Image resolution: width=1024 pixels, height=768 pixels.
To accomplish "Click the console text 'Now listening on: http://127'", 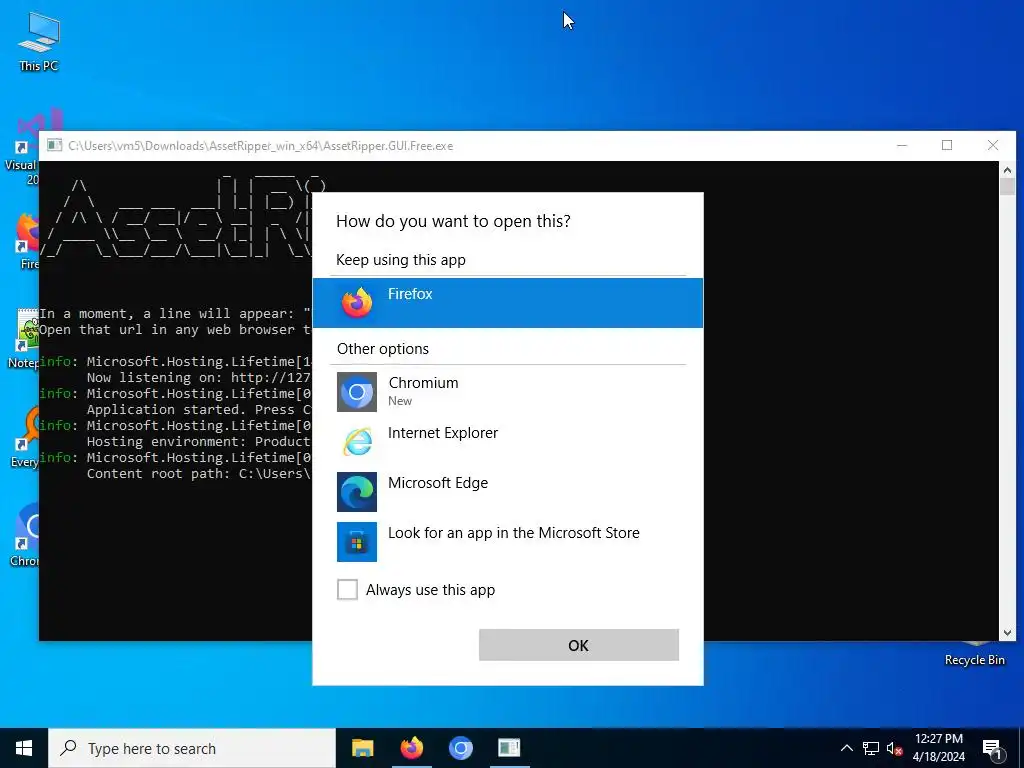I will pyautogui.click(x=199, y=377).
